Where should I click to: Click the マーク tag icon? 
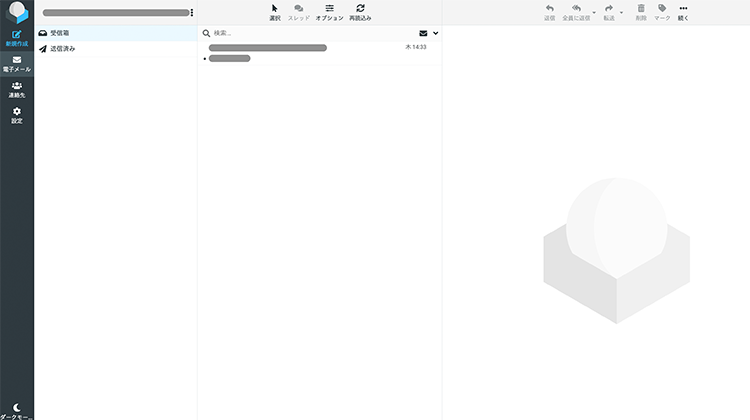pos(662,12)
